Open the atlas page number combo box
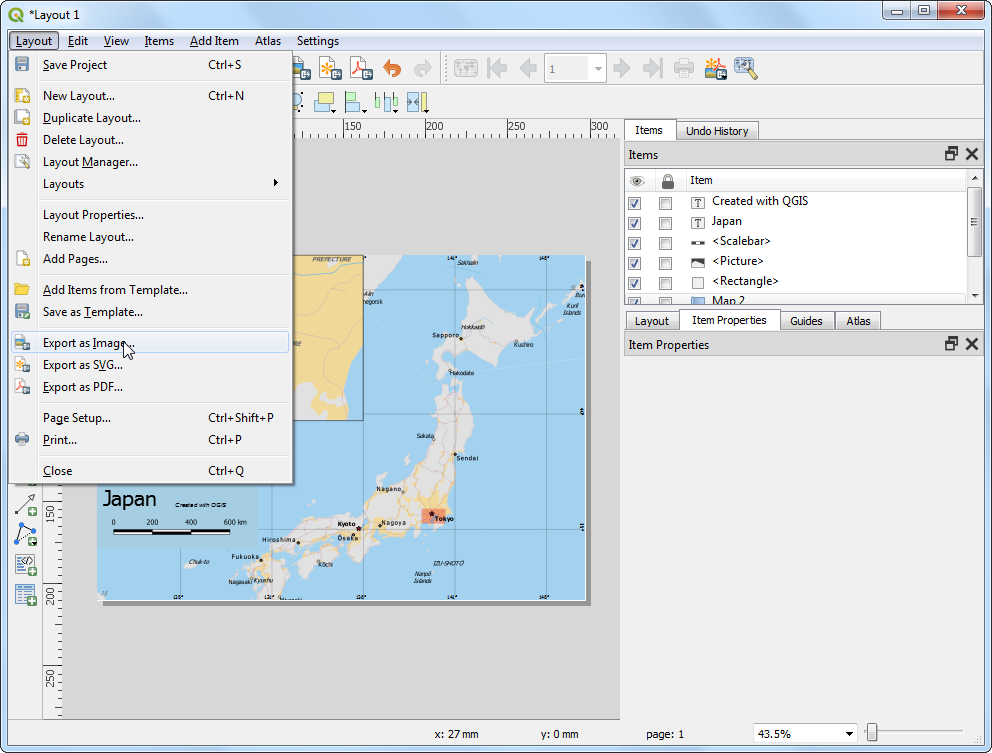The image size is (992, 753). click(598, 68)
